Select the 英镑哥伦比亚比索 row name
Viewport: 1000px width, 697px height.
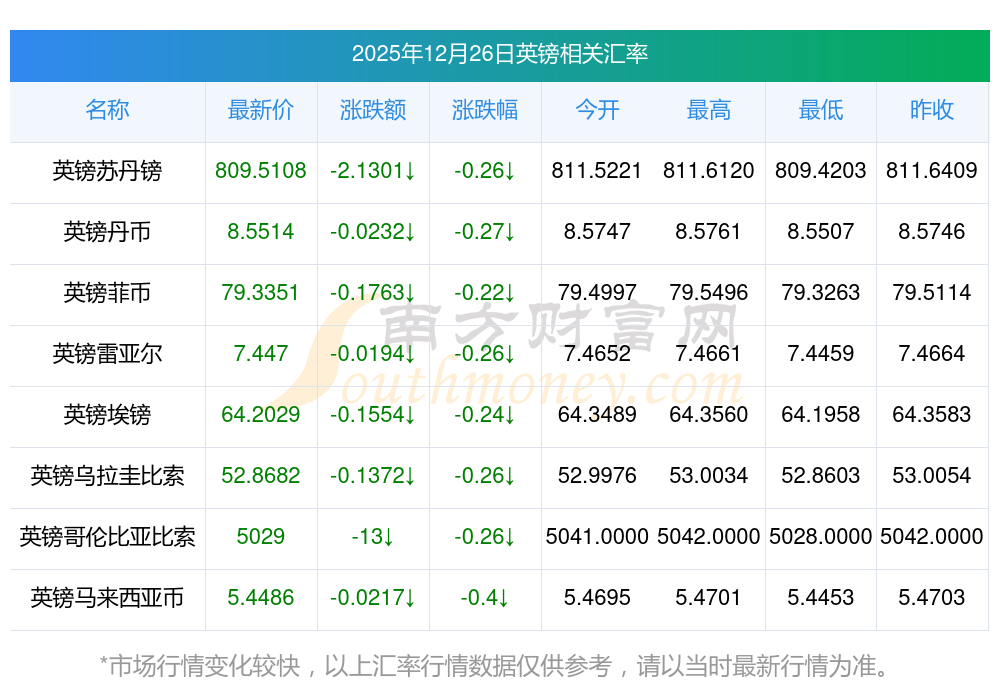[107, 536]
